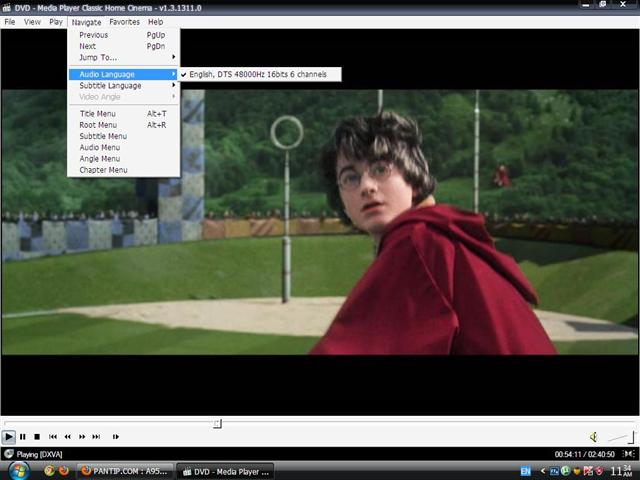Screen dimensions: 640x480
Task: Select Audio Menu entry
Action: pyautogui.click(x=124, y=147)
